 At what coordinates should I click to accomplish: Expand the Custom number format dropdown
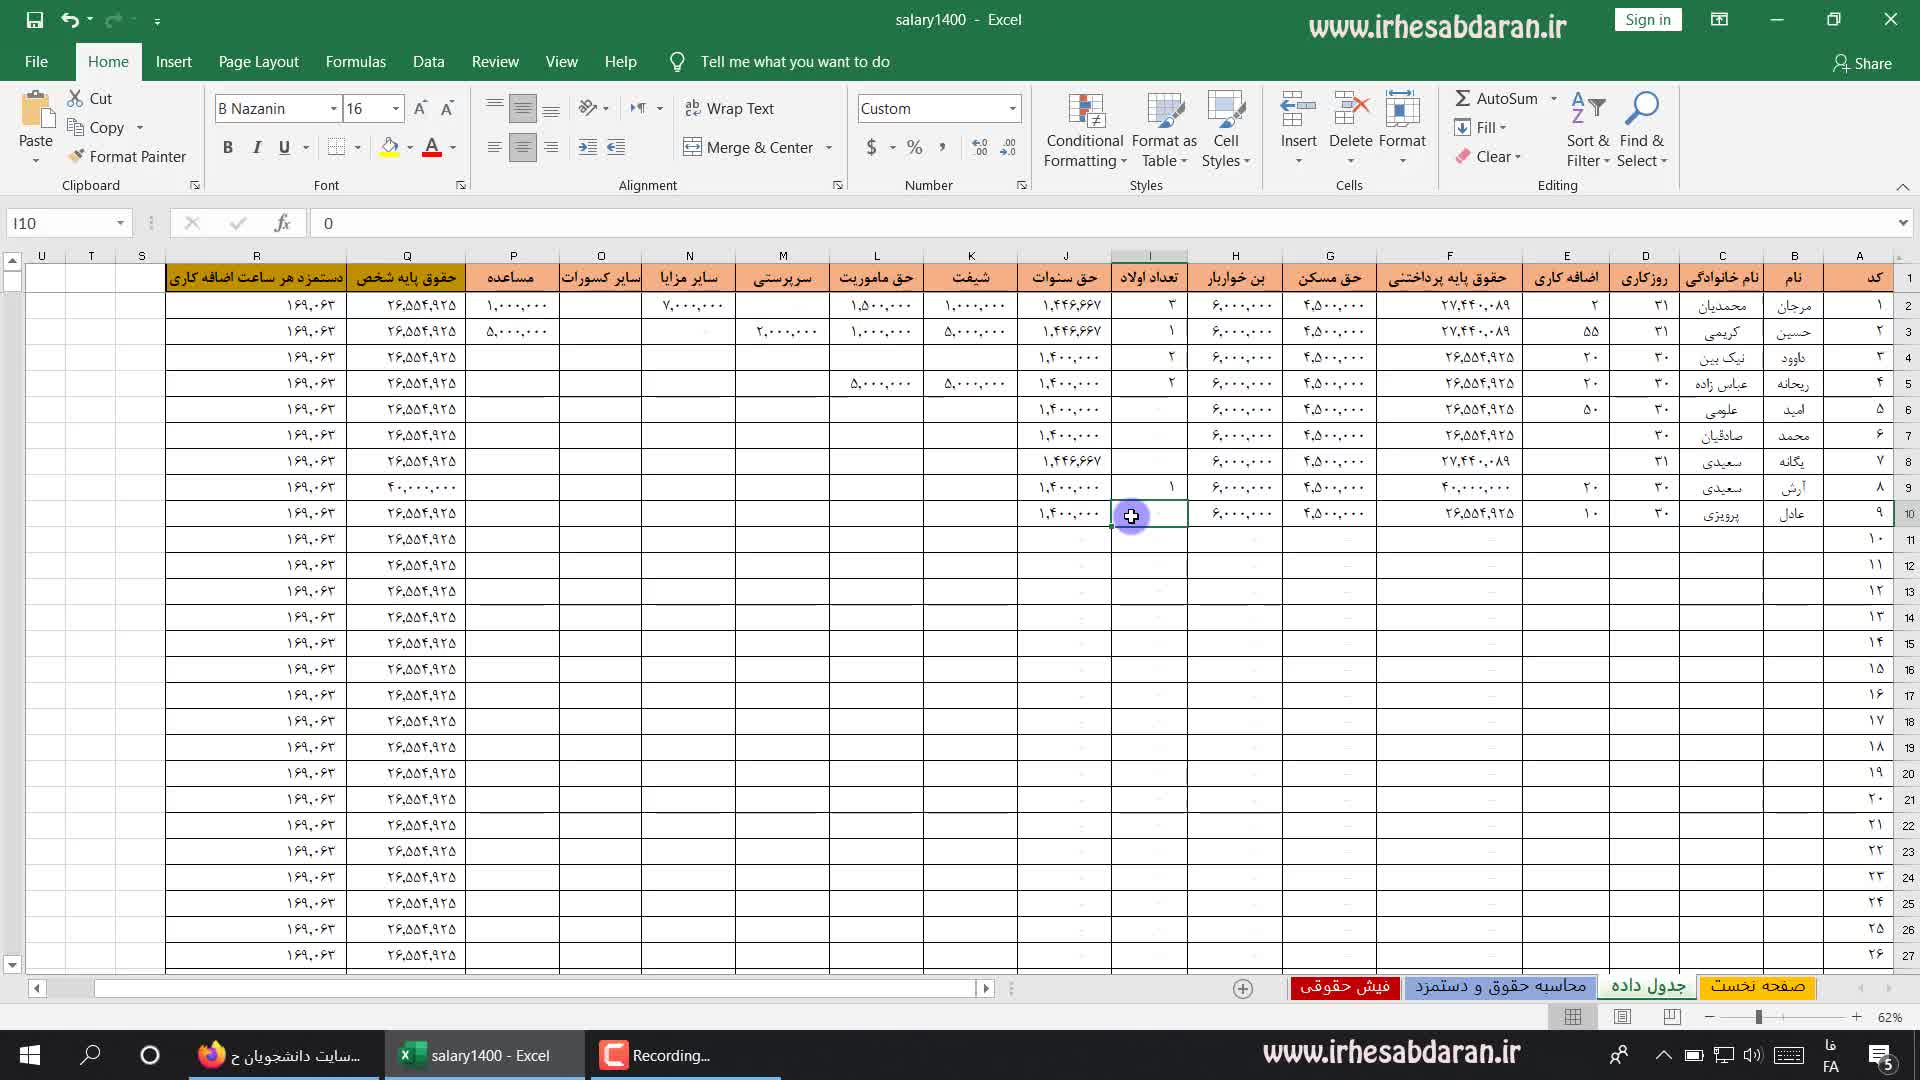coord(1012,108)
